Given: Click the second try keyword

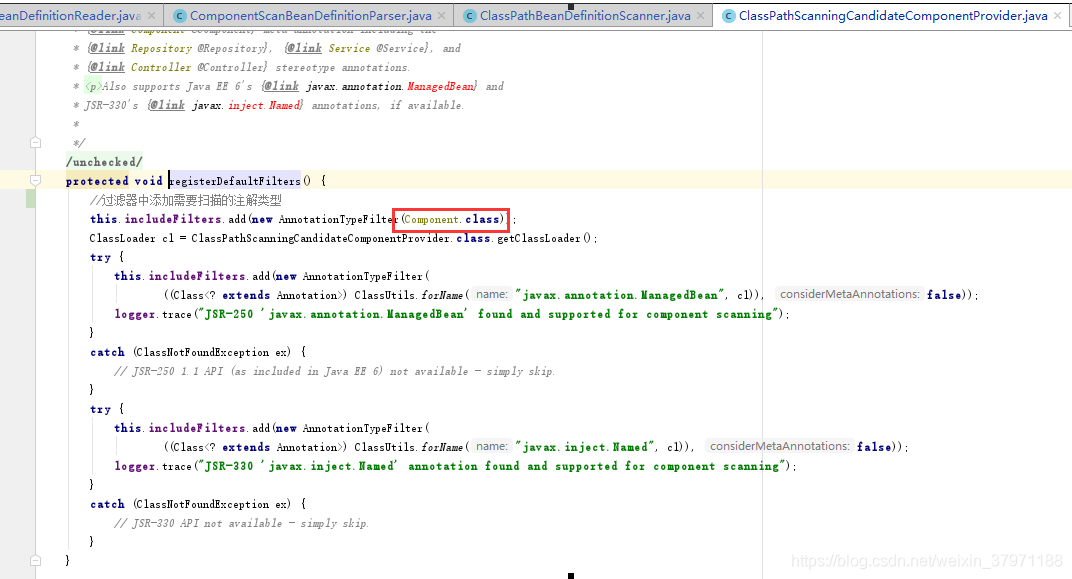Looking at the screenshot, I should (100, 409).
